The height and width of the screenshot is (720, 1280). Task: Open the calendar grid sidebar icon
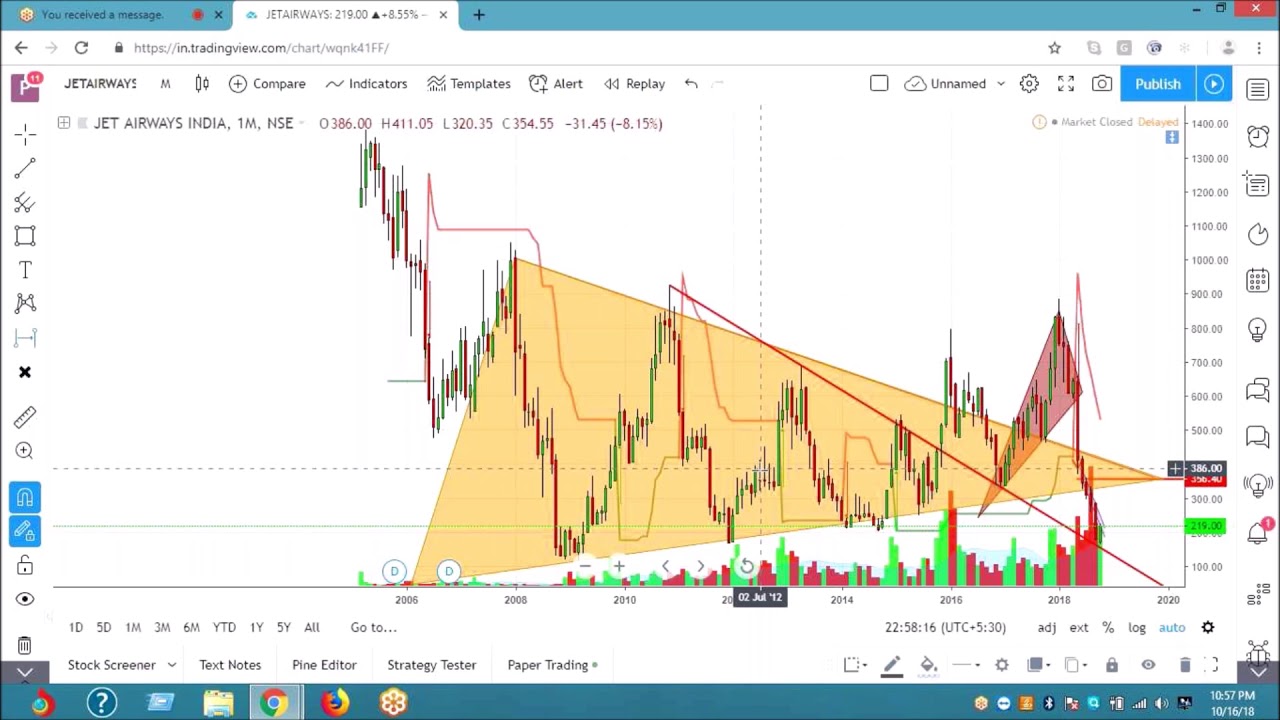point(1258,281)
